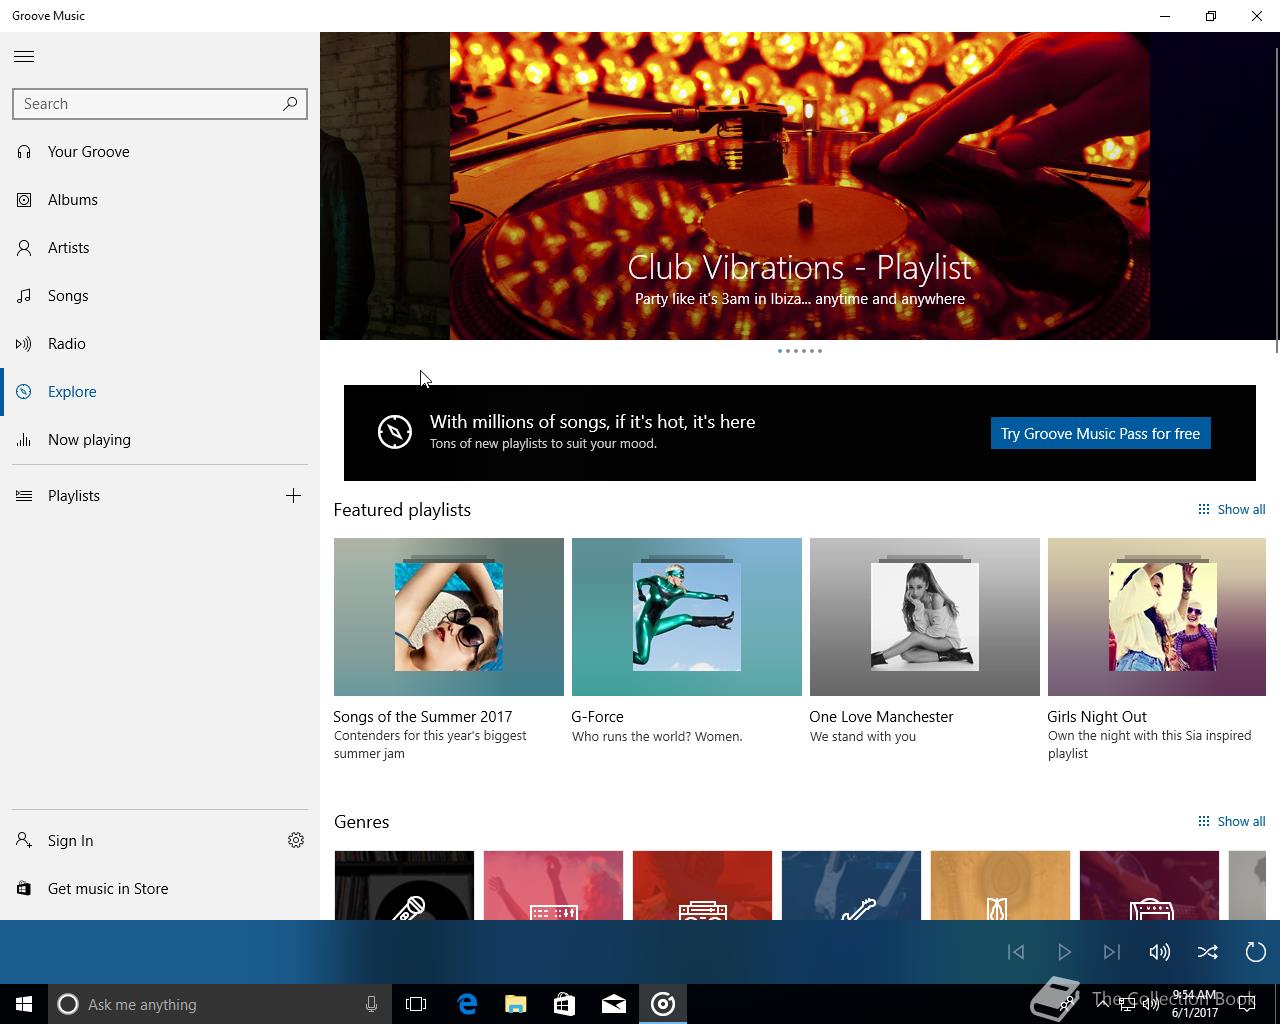Open the Windows Start menu
Image resolution: width=1280 pixels, height=1024 pixels.
click(24, 1004)
